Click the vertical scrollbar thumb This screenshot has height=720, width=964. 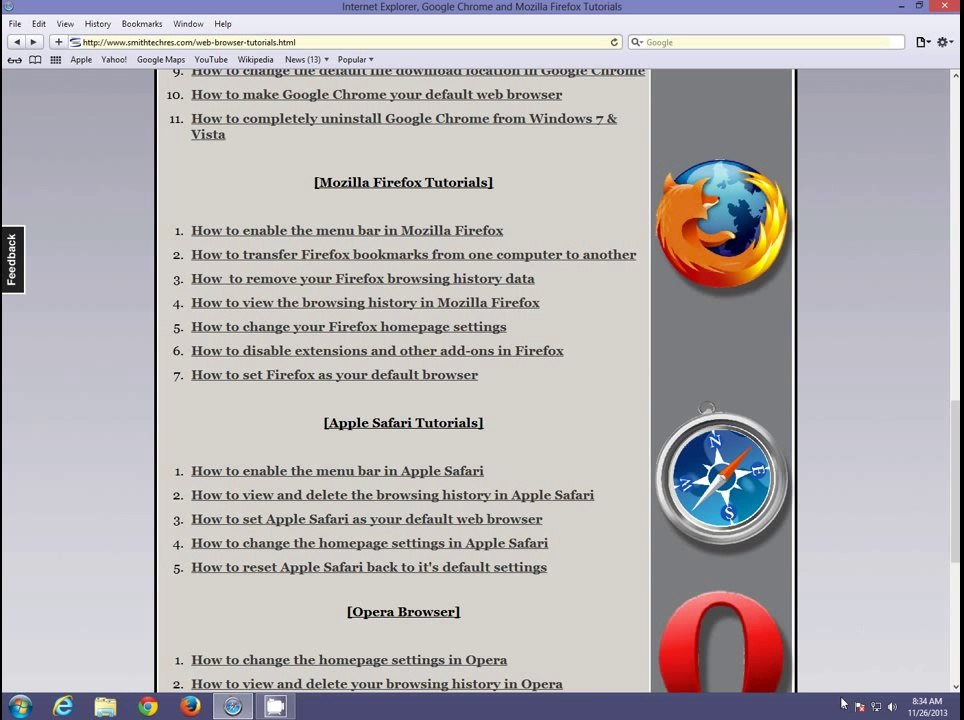(955, 480)
